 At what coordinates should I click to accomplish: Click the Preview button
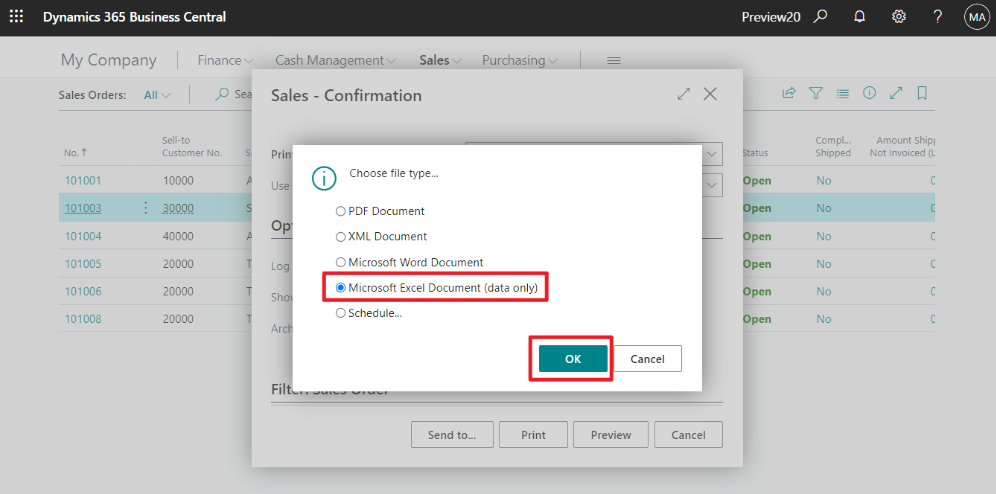tap(610, 435)
